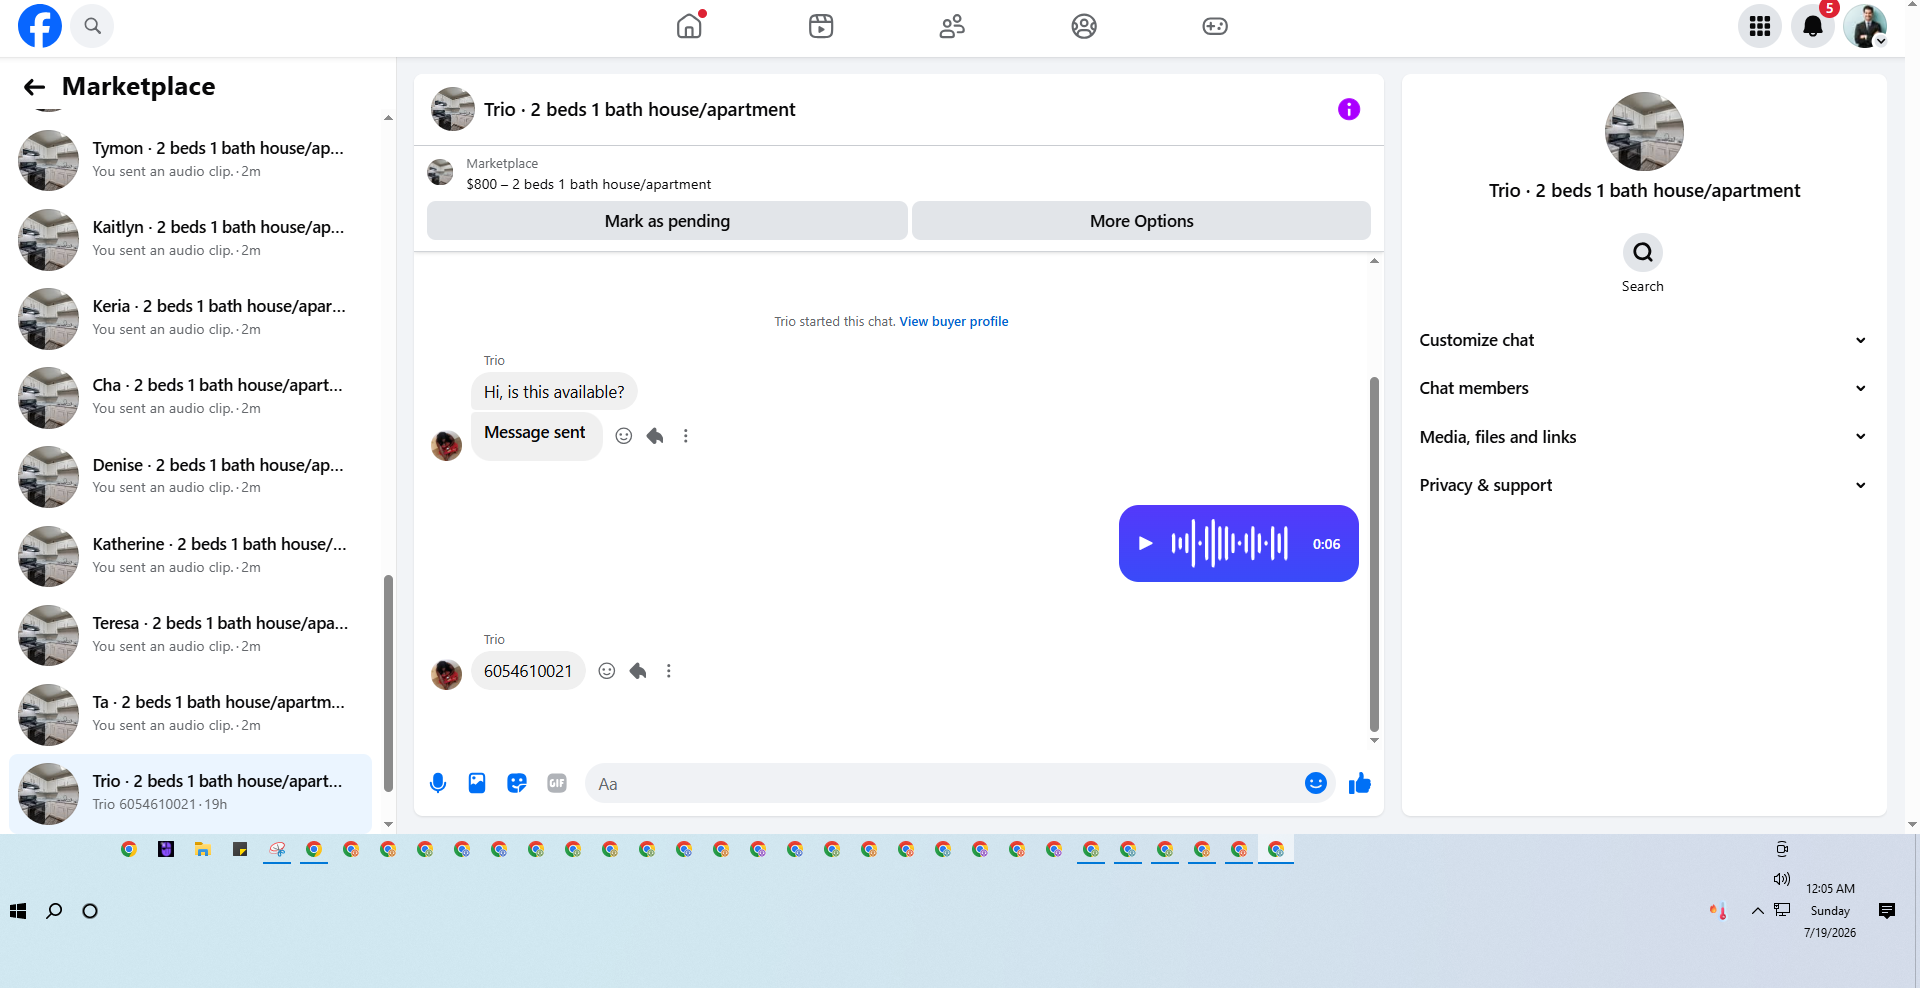Viewport: 1920px width, 988px height.
Task: Open the Notifications bell
Action: [x=1813, y=26]
